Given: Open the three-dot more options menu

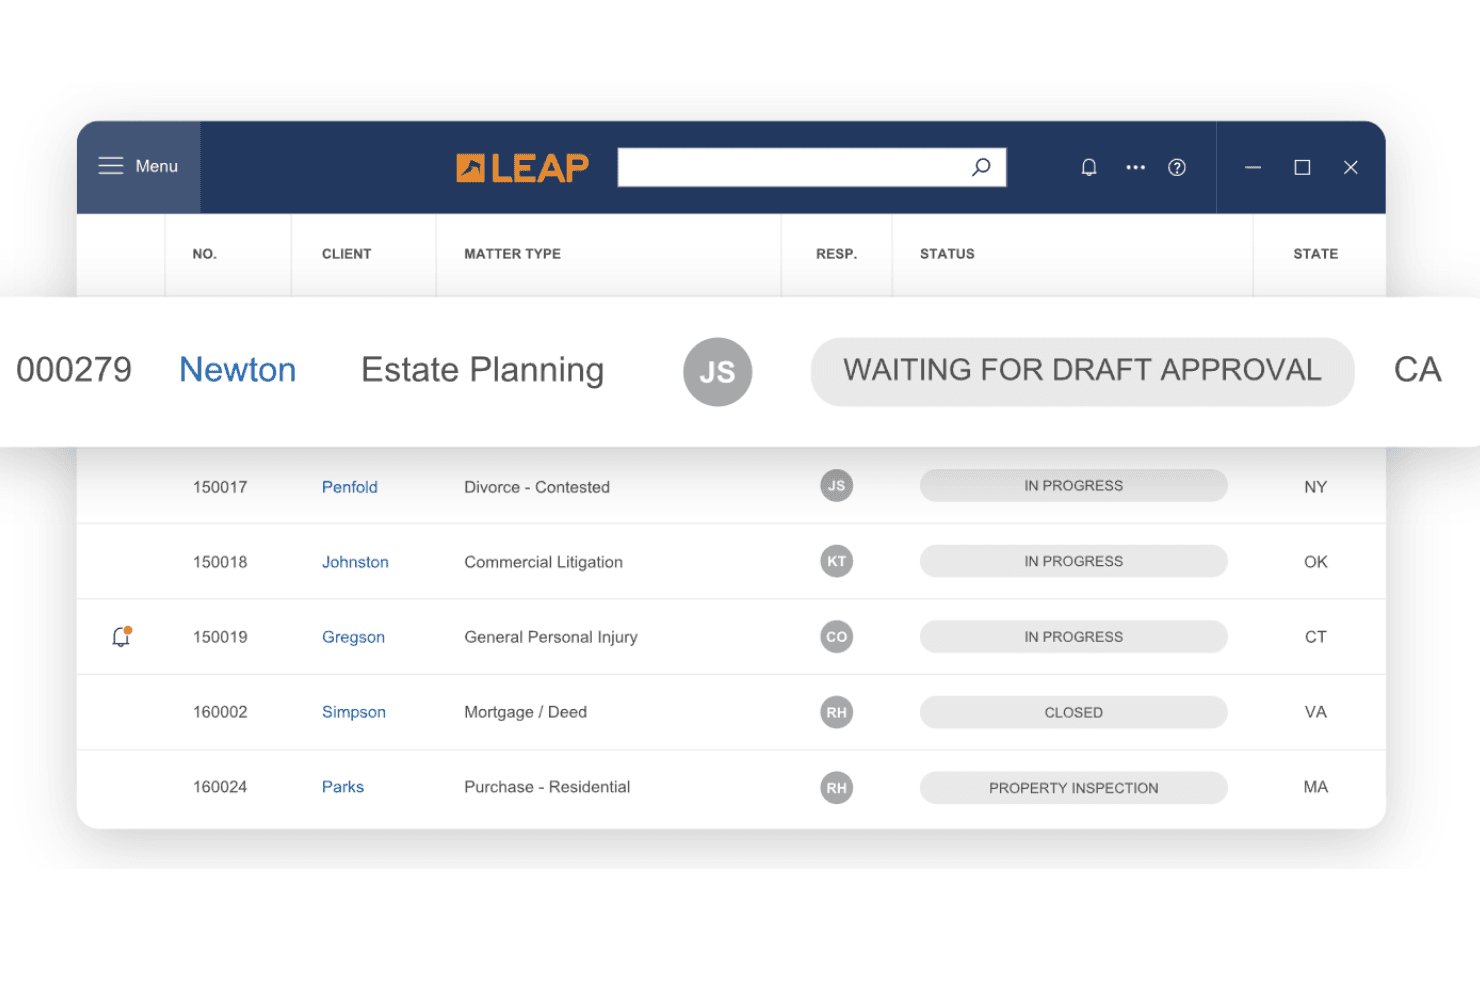Looking at the screenshot, I should (x=1135, y=167).
